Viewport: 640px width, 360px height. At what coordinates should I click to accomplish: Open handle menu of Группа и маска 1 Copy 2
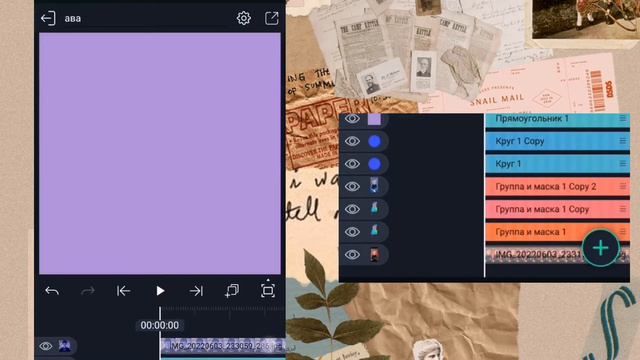[x=622, y=186]
